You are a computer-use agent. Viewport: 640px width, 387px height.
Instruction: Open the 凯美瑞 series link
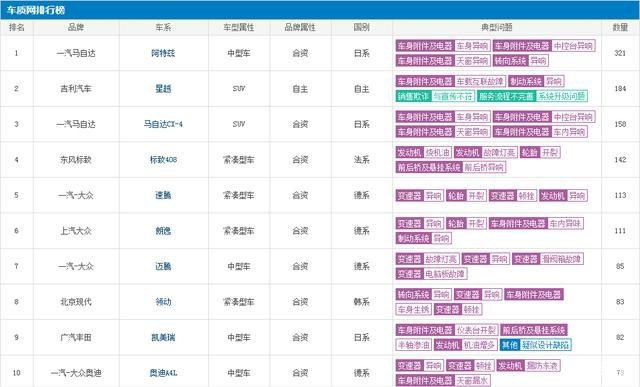point(163,337)
